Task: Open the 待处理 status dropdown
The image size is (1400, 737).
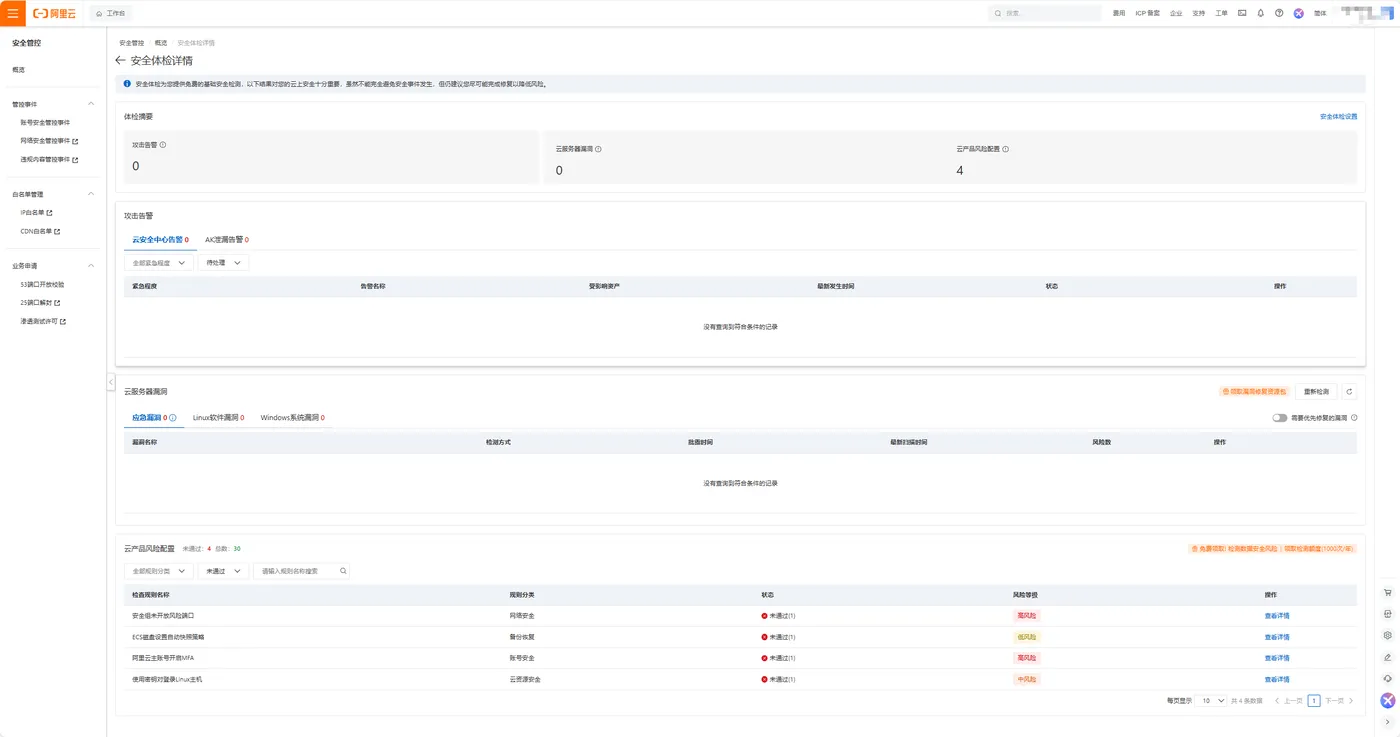Action: (223, 263)
